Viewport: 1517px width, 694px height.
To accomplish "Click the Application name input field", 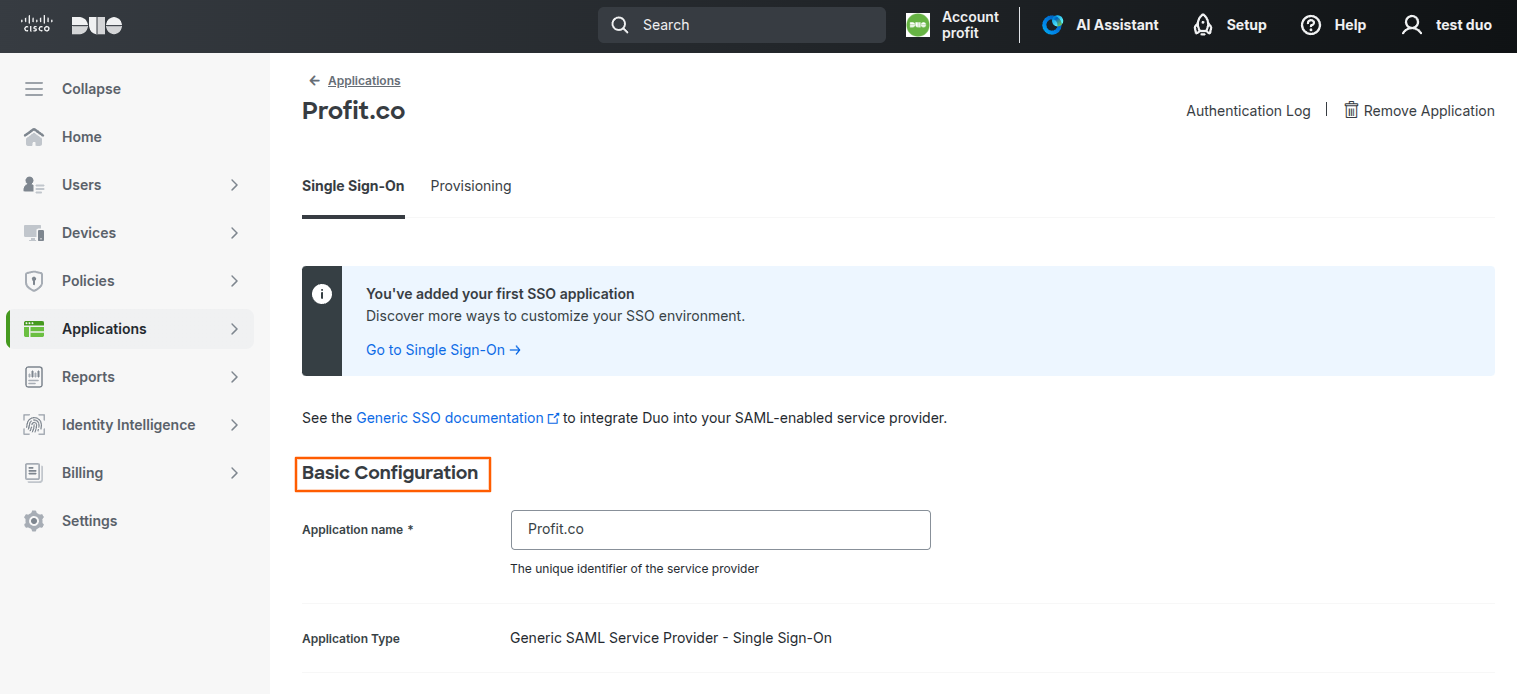I will [720, 530].
